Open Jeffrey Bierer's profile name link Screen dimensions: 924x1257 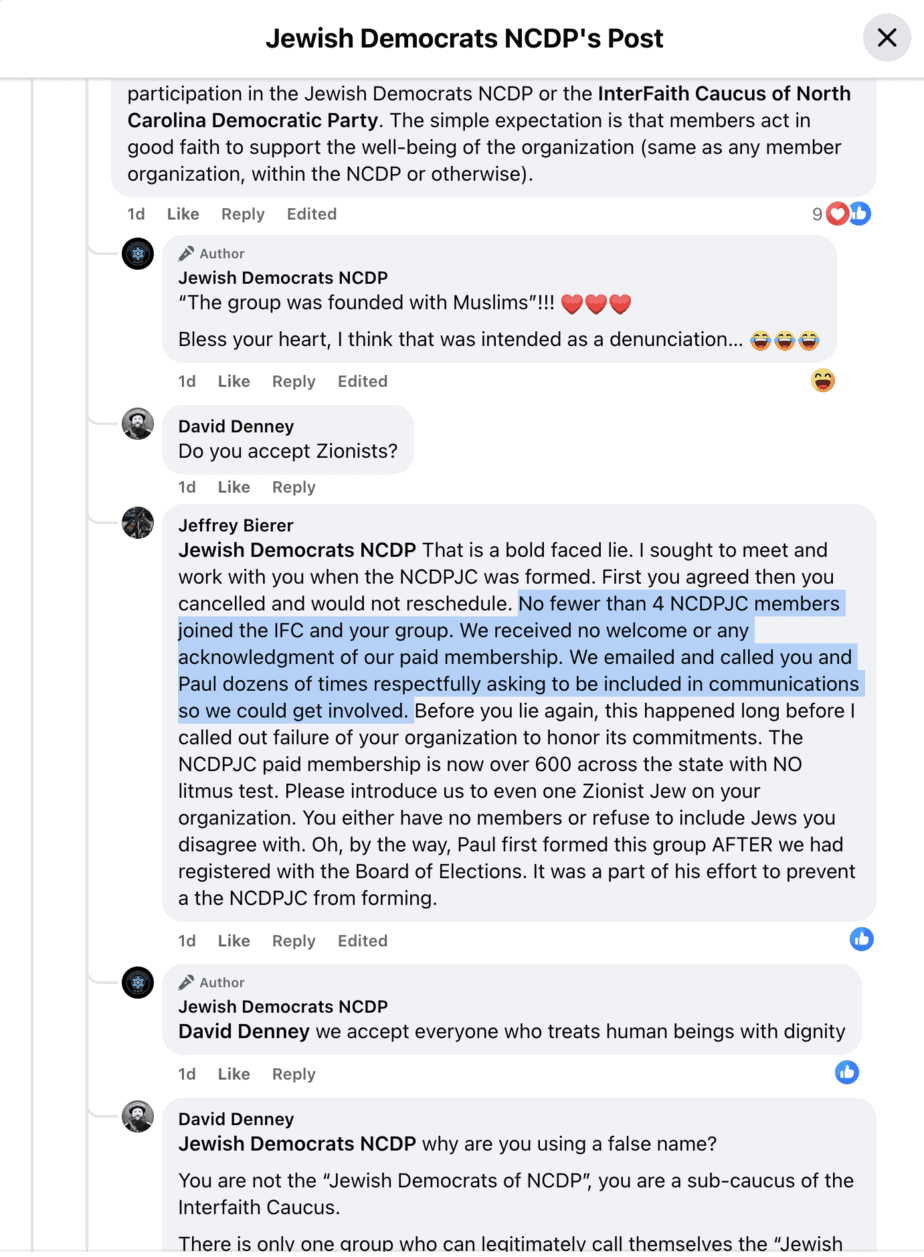pyautogui.click(x=236, y=525)
